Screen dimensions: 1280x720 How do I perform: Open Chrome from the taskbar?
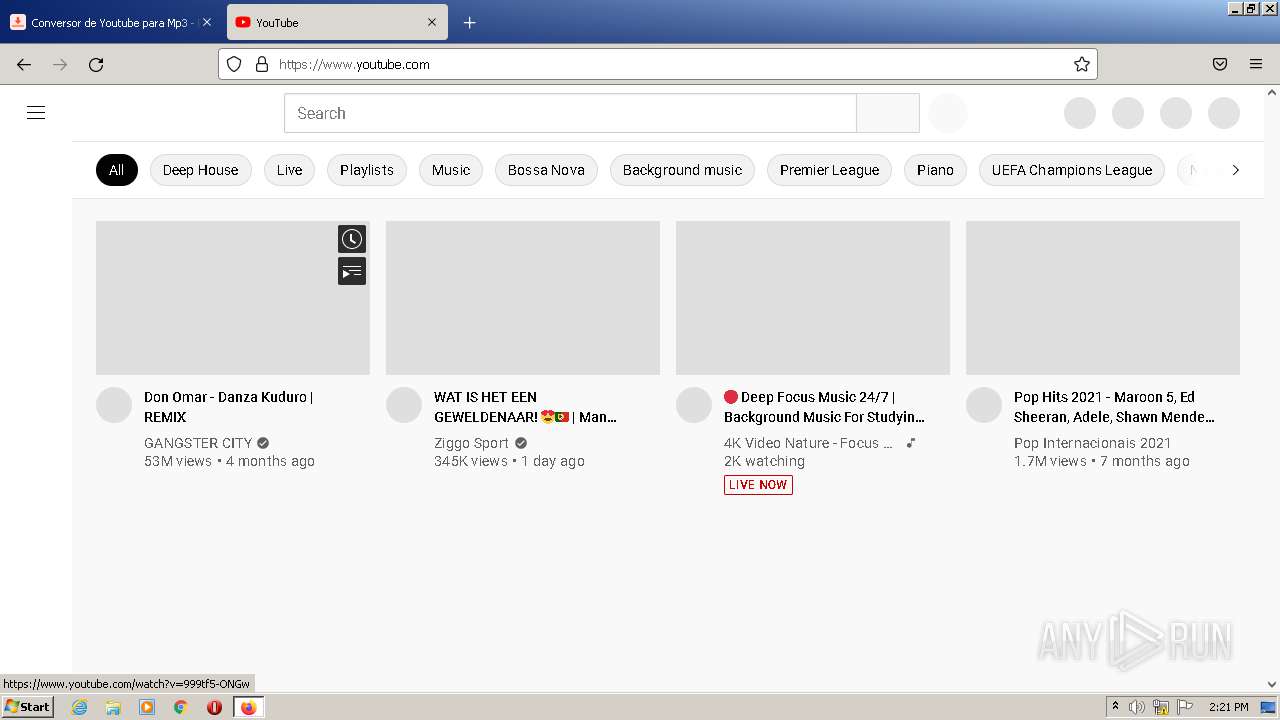pos(181,707)
